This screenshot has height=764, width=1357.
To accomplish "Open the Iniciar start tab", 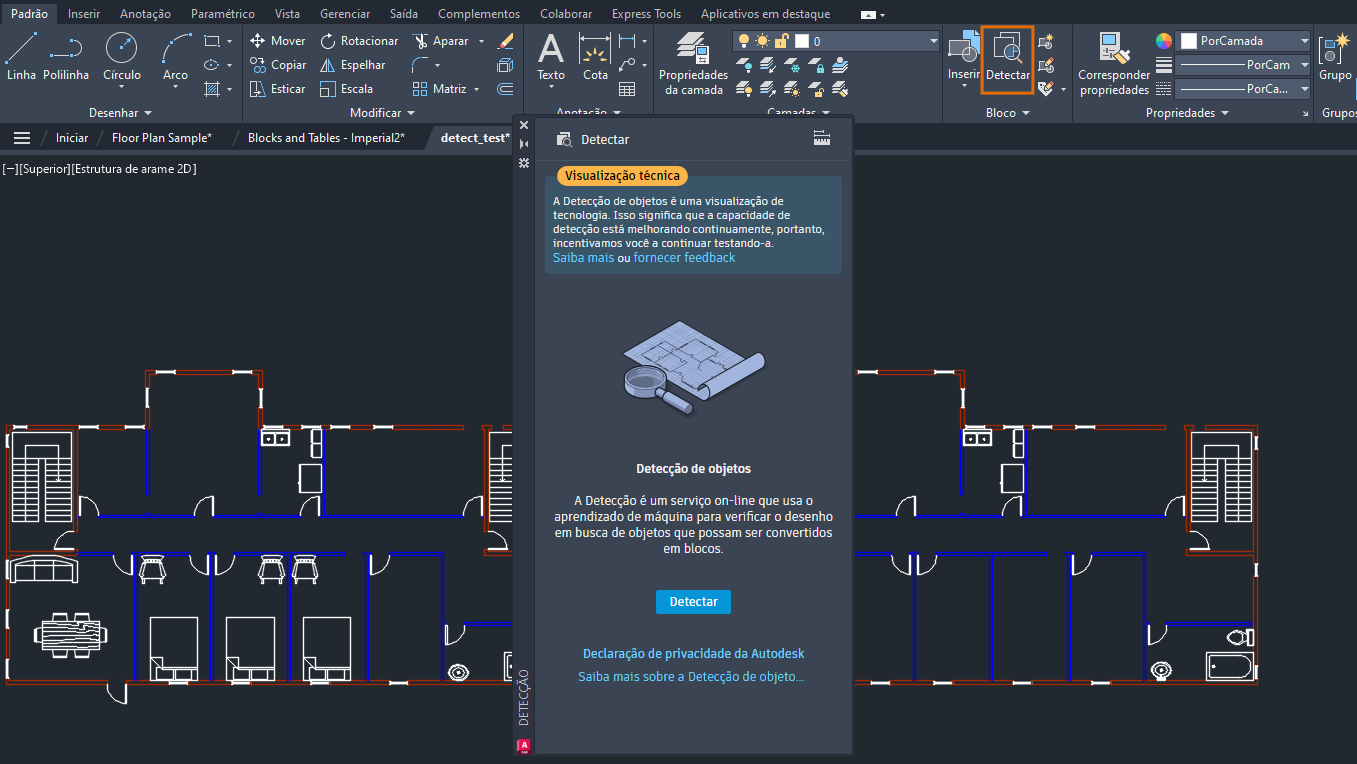I will [72, 138].
